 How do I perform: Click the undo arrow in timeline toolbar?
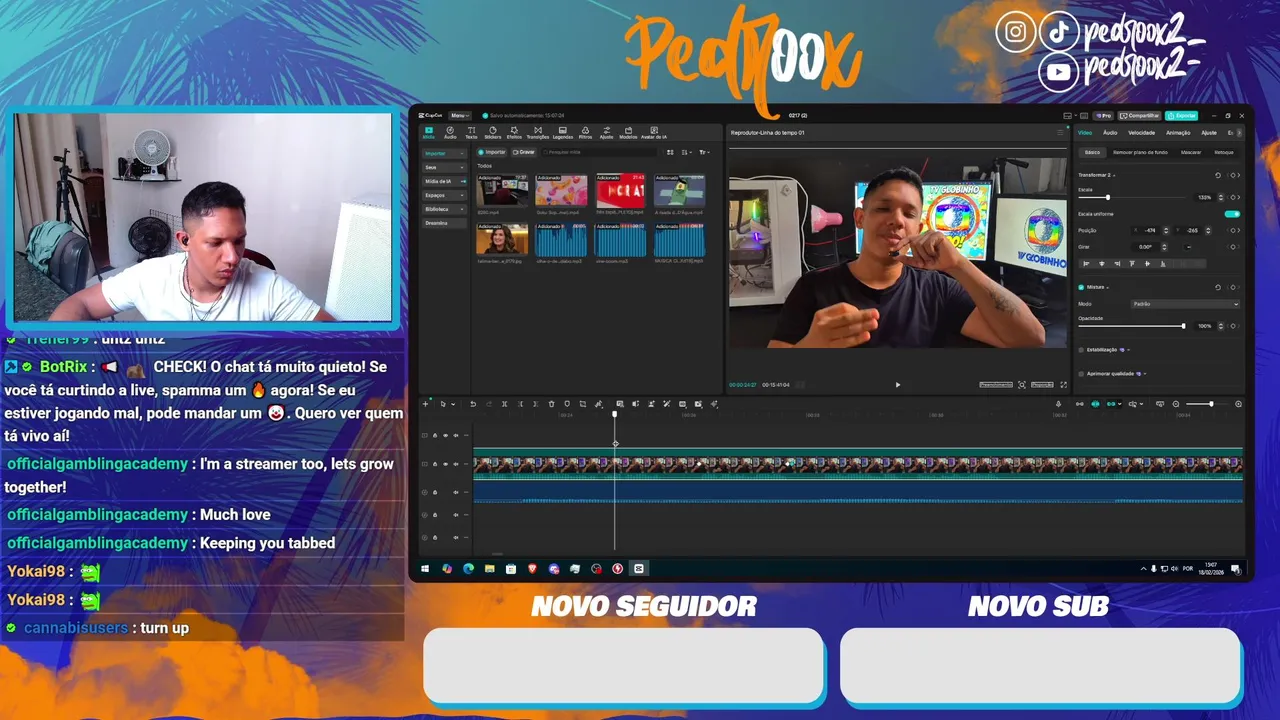click(473, 404)
